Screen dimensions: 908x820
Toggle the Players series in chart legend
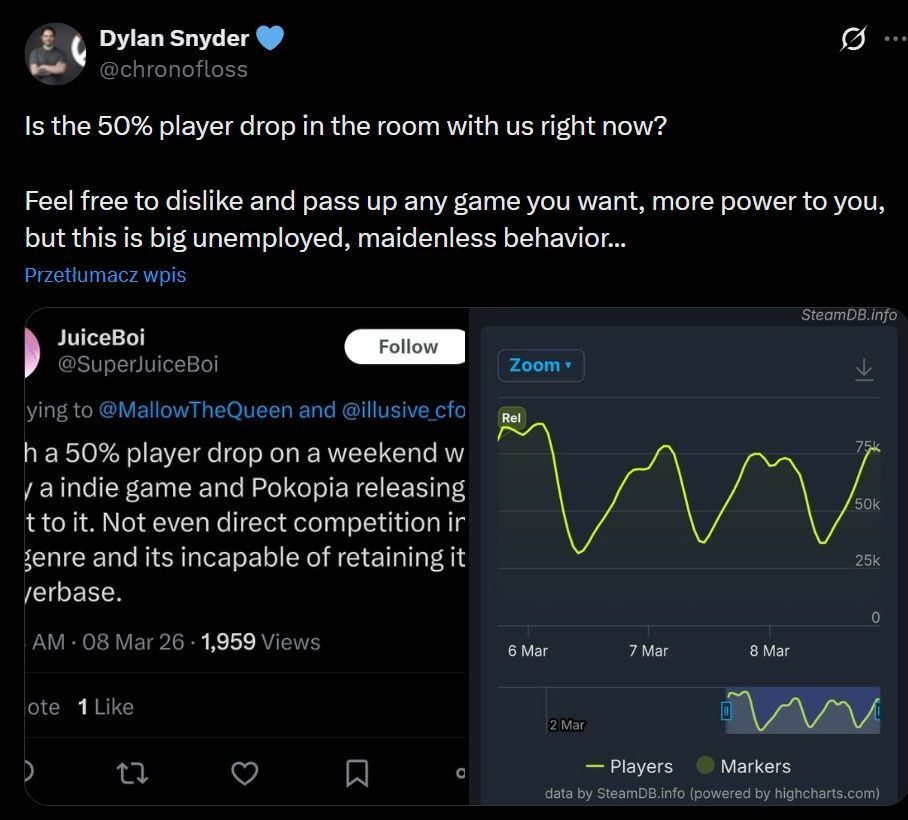click(x=629, y=766)
